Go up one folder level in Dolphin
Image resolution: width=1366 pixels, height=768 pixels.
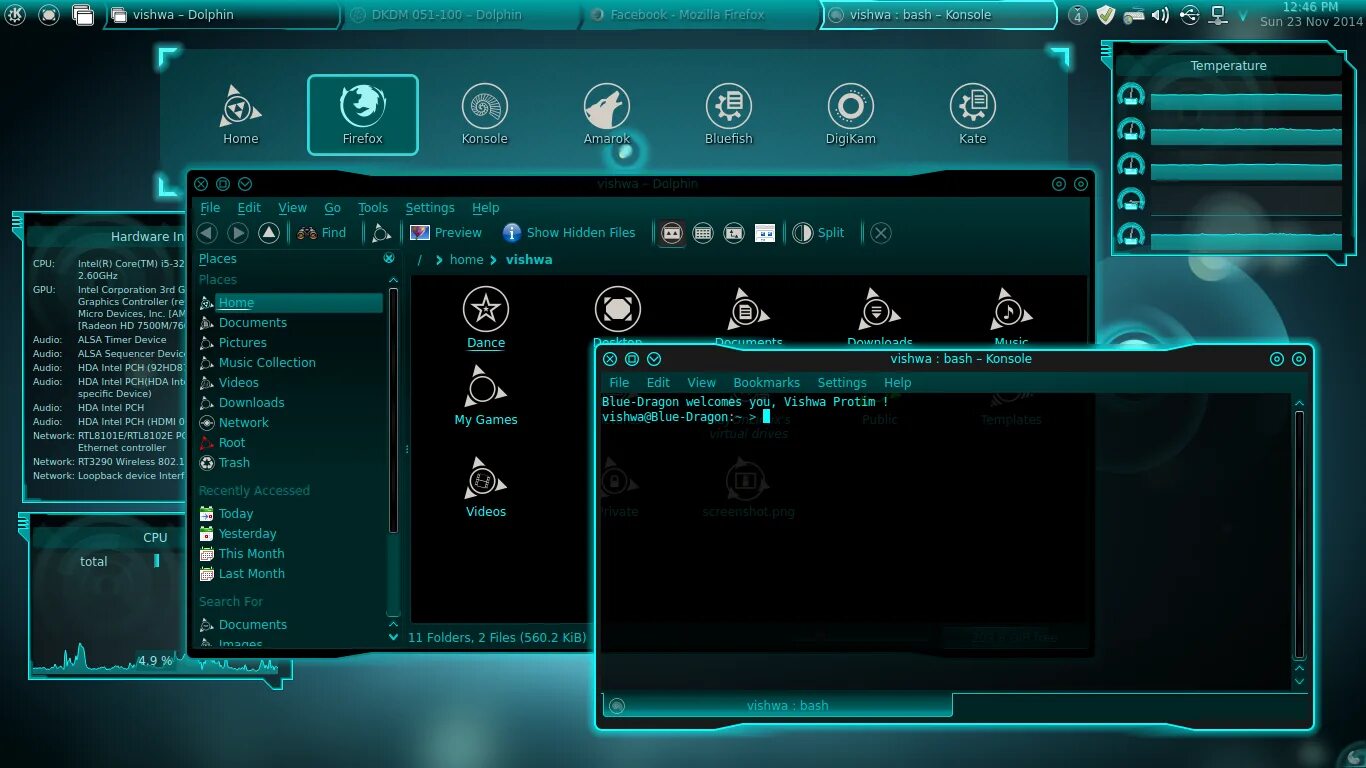click(269, 233)
